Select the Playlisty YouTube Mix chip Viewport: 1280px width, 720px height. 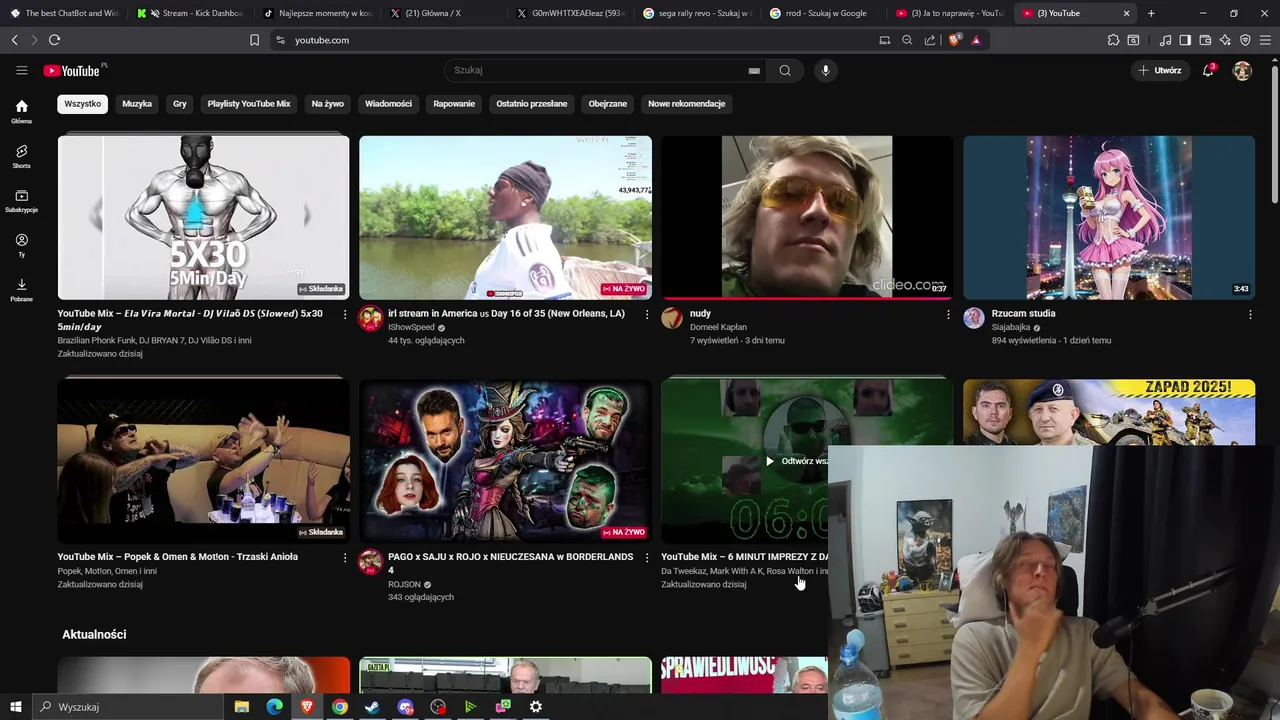[x=249, y=104]
